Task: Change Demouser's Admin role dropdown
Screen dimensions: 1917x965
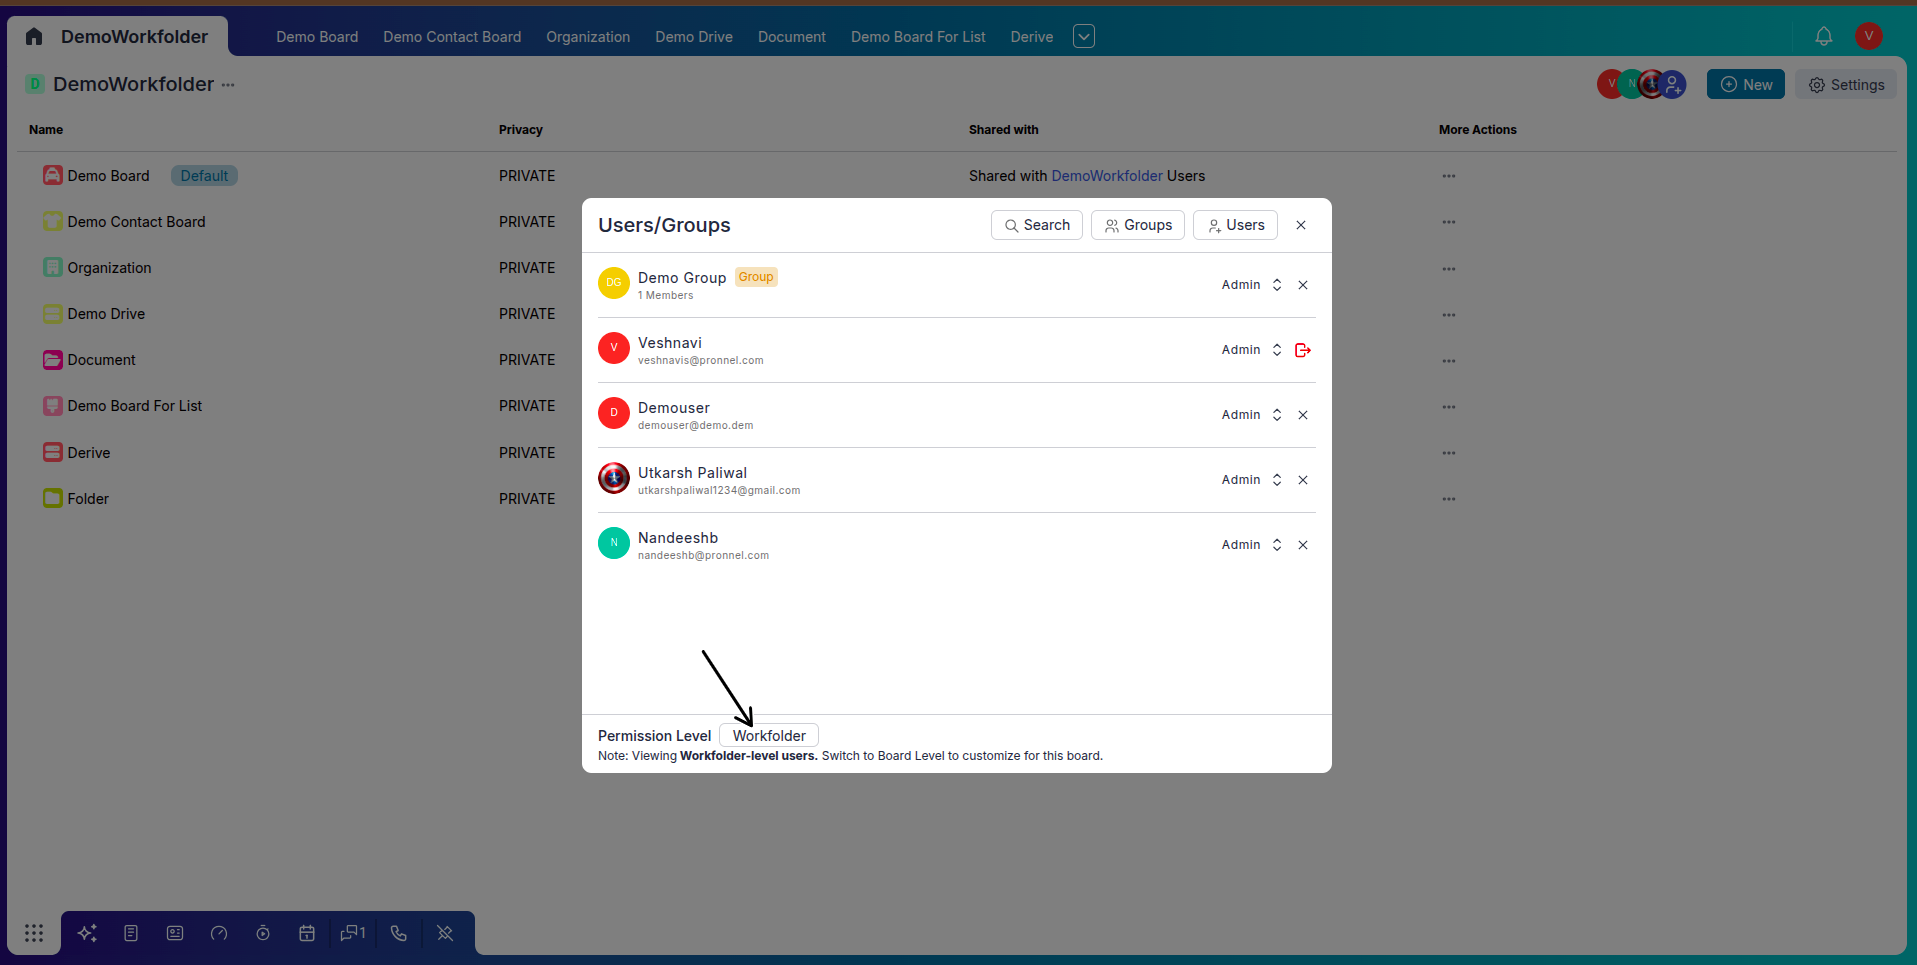Action: tap(1252, 415)
